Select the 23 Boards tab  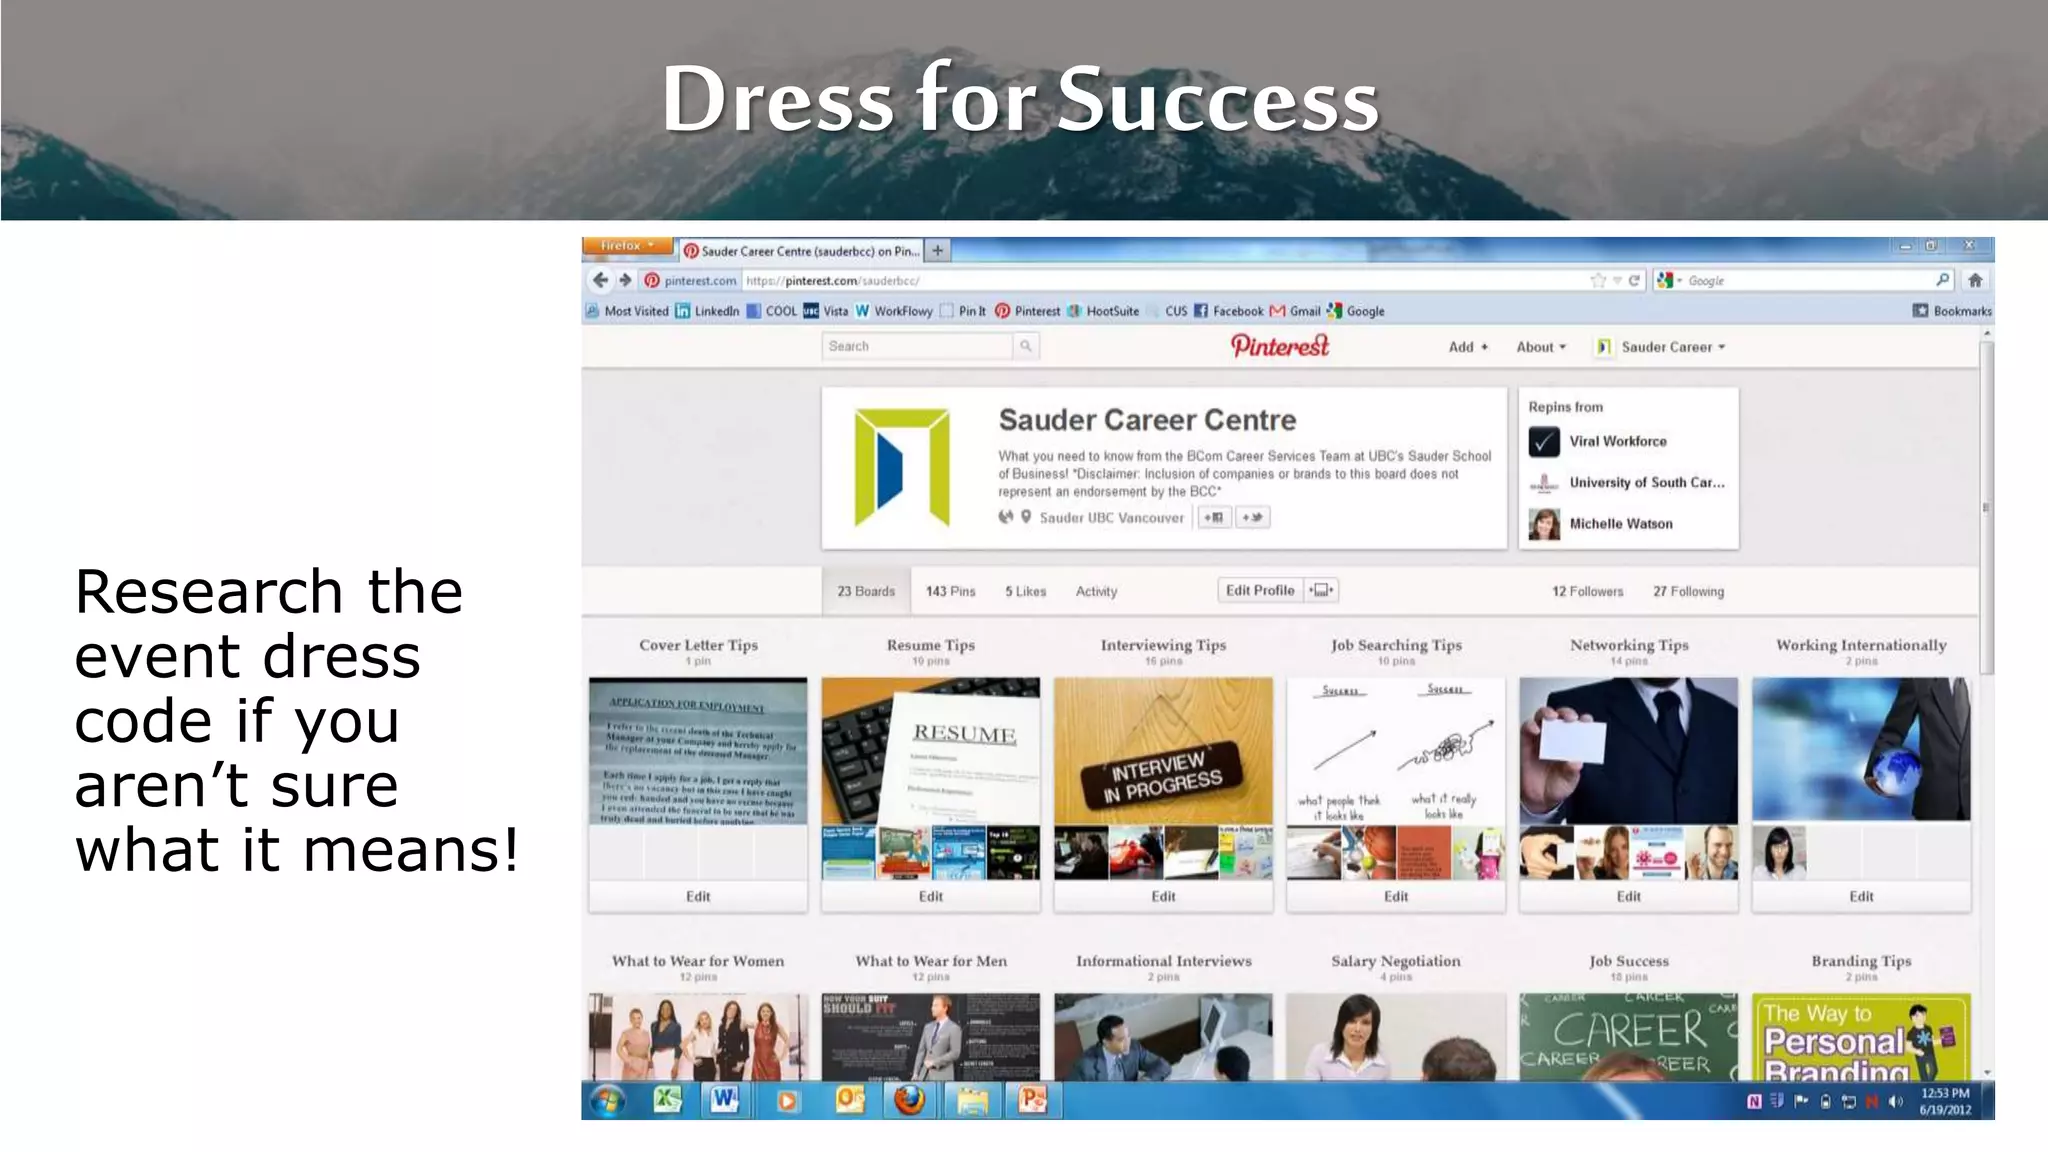coord(866,591)
